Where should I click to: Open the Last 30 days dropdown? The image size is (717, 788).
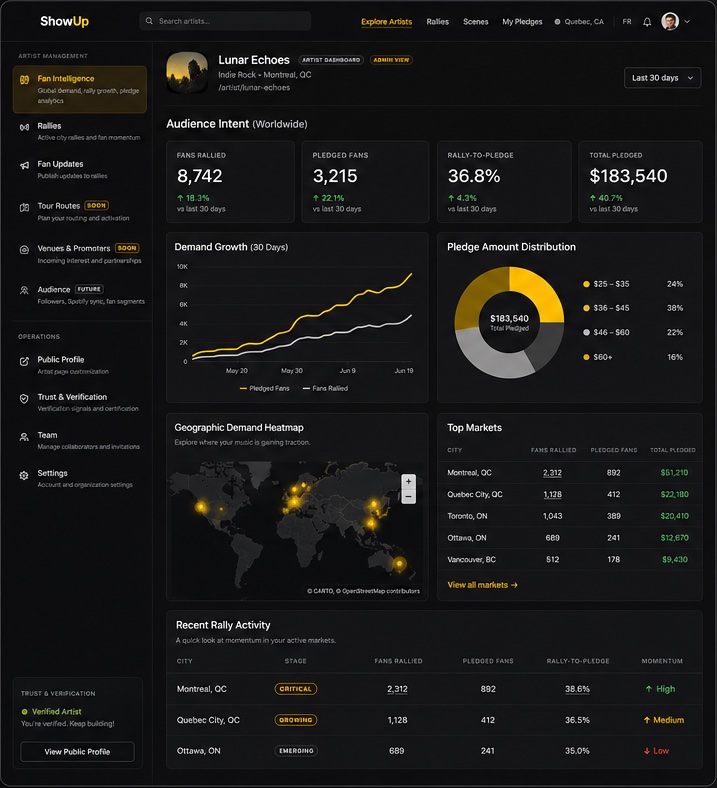662,78
